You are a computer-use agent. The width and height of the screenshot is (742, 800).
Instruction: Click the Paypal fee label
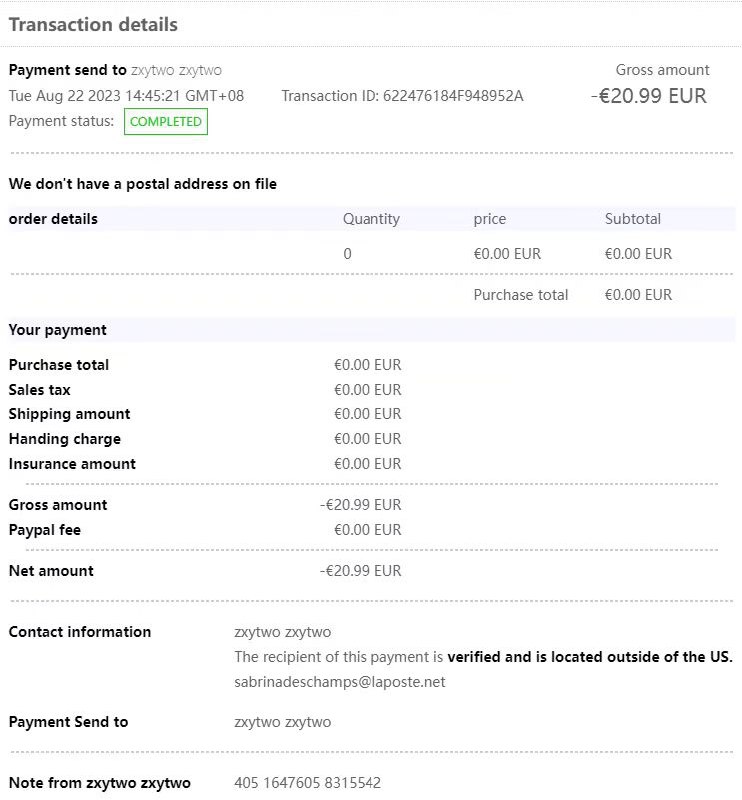point(45,530)
